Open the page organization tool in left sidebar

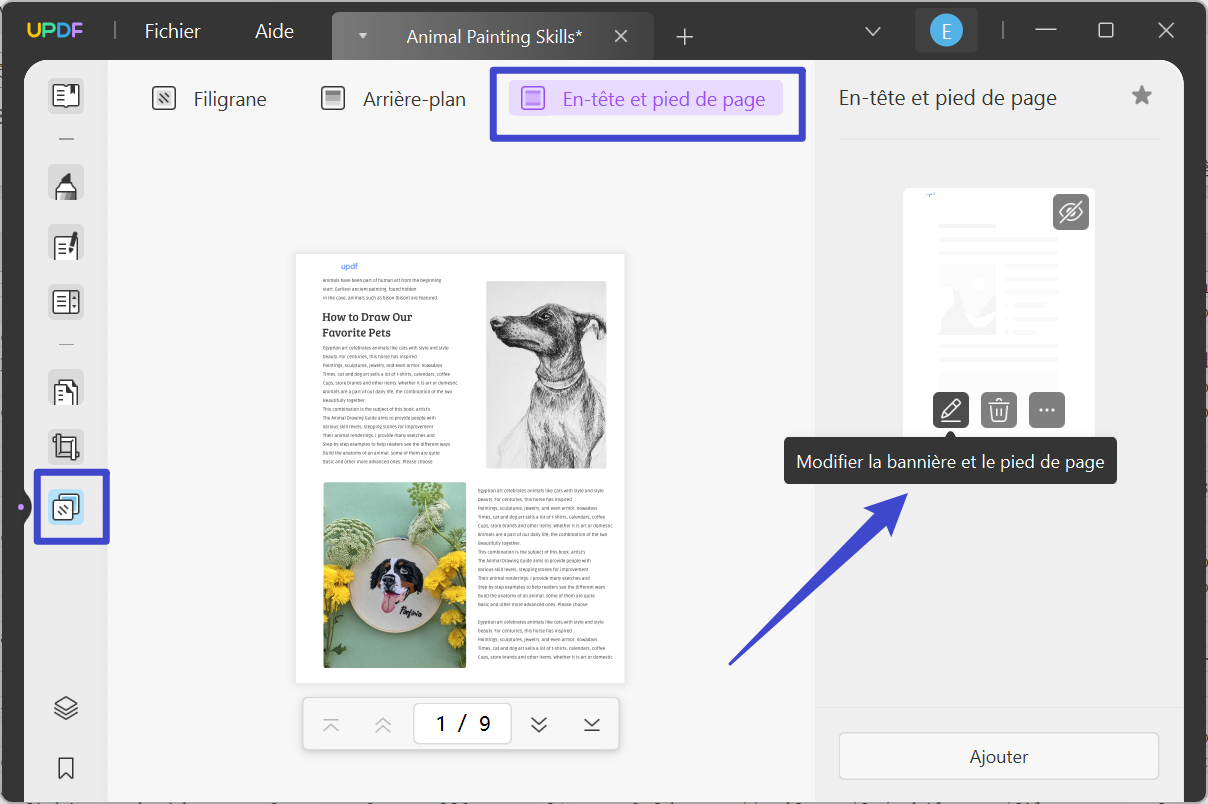66,507
